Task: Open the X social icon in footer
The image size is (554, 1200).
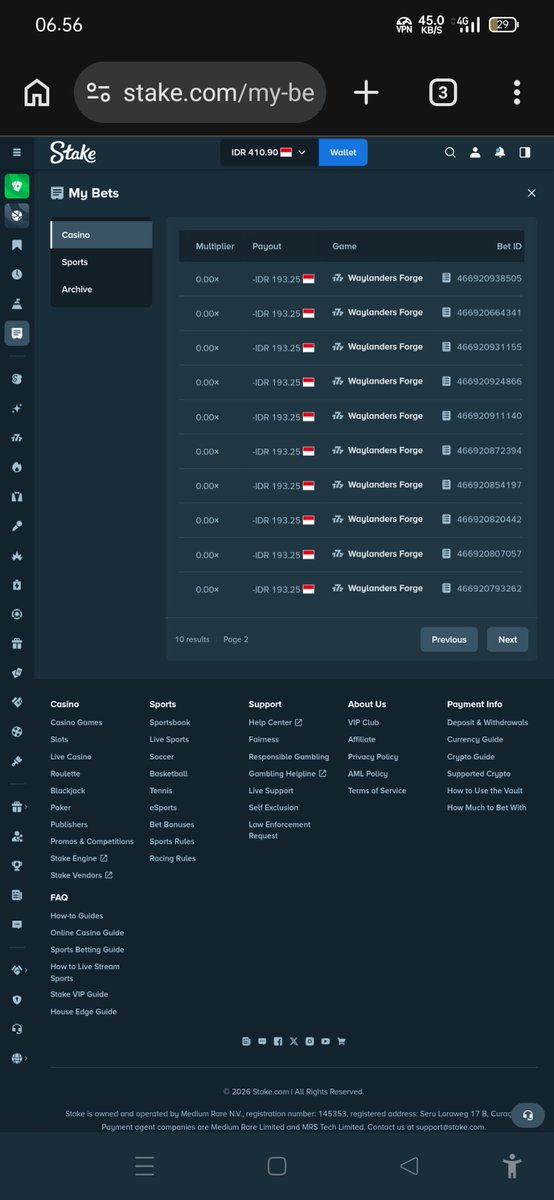Action: [293, 1041]
